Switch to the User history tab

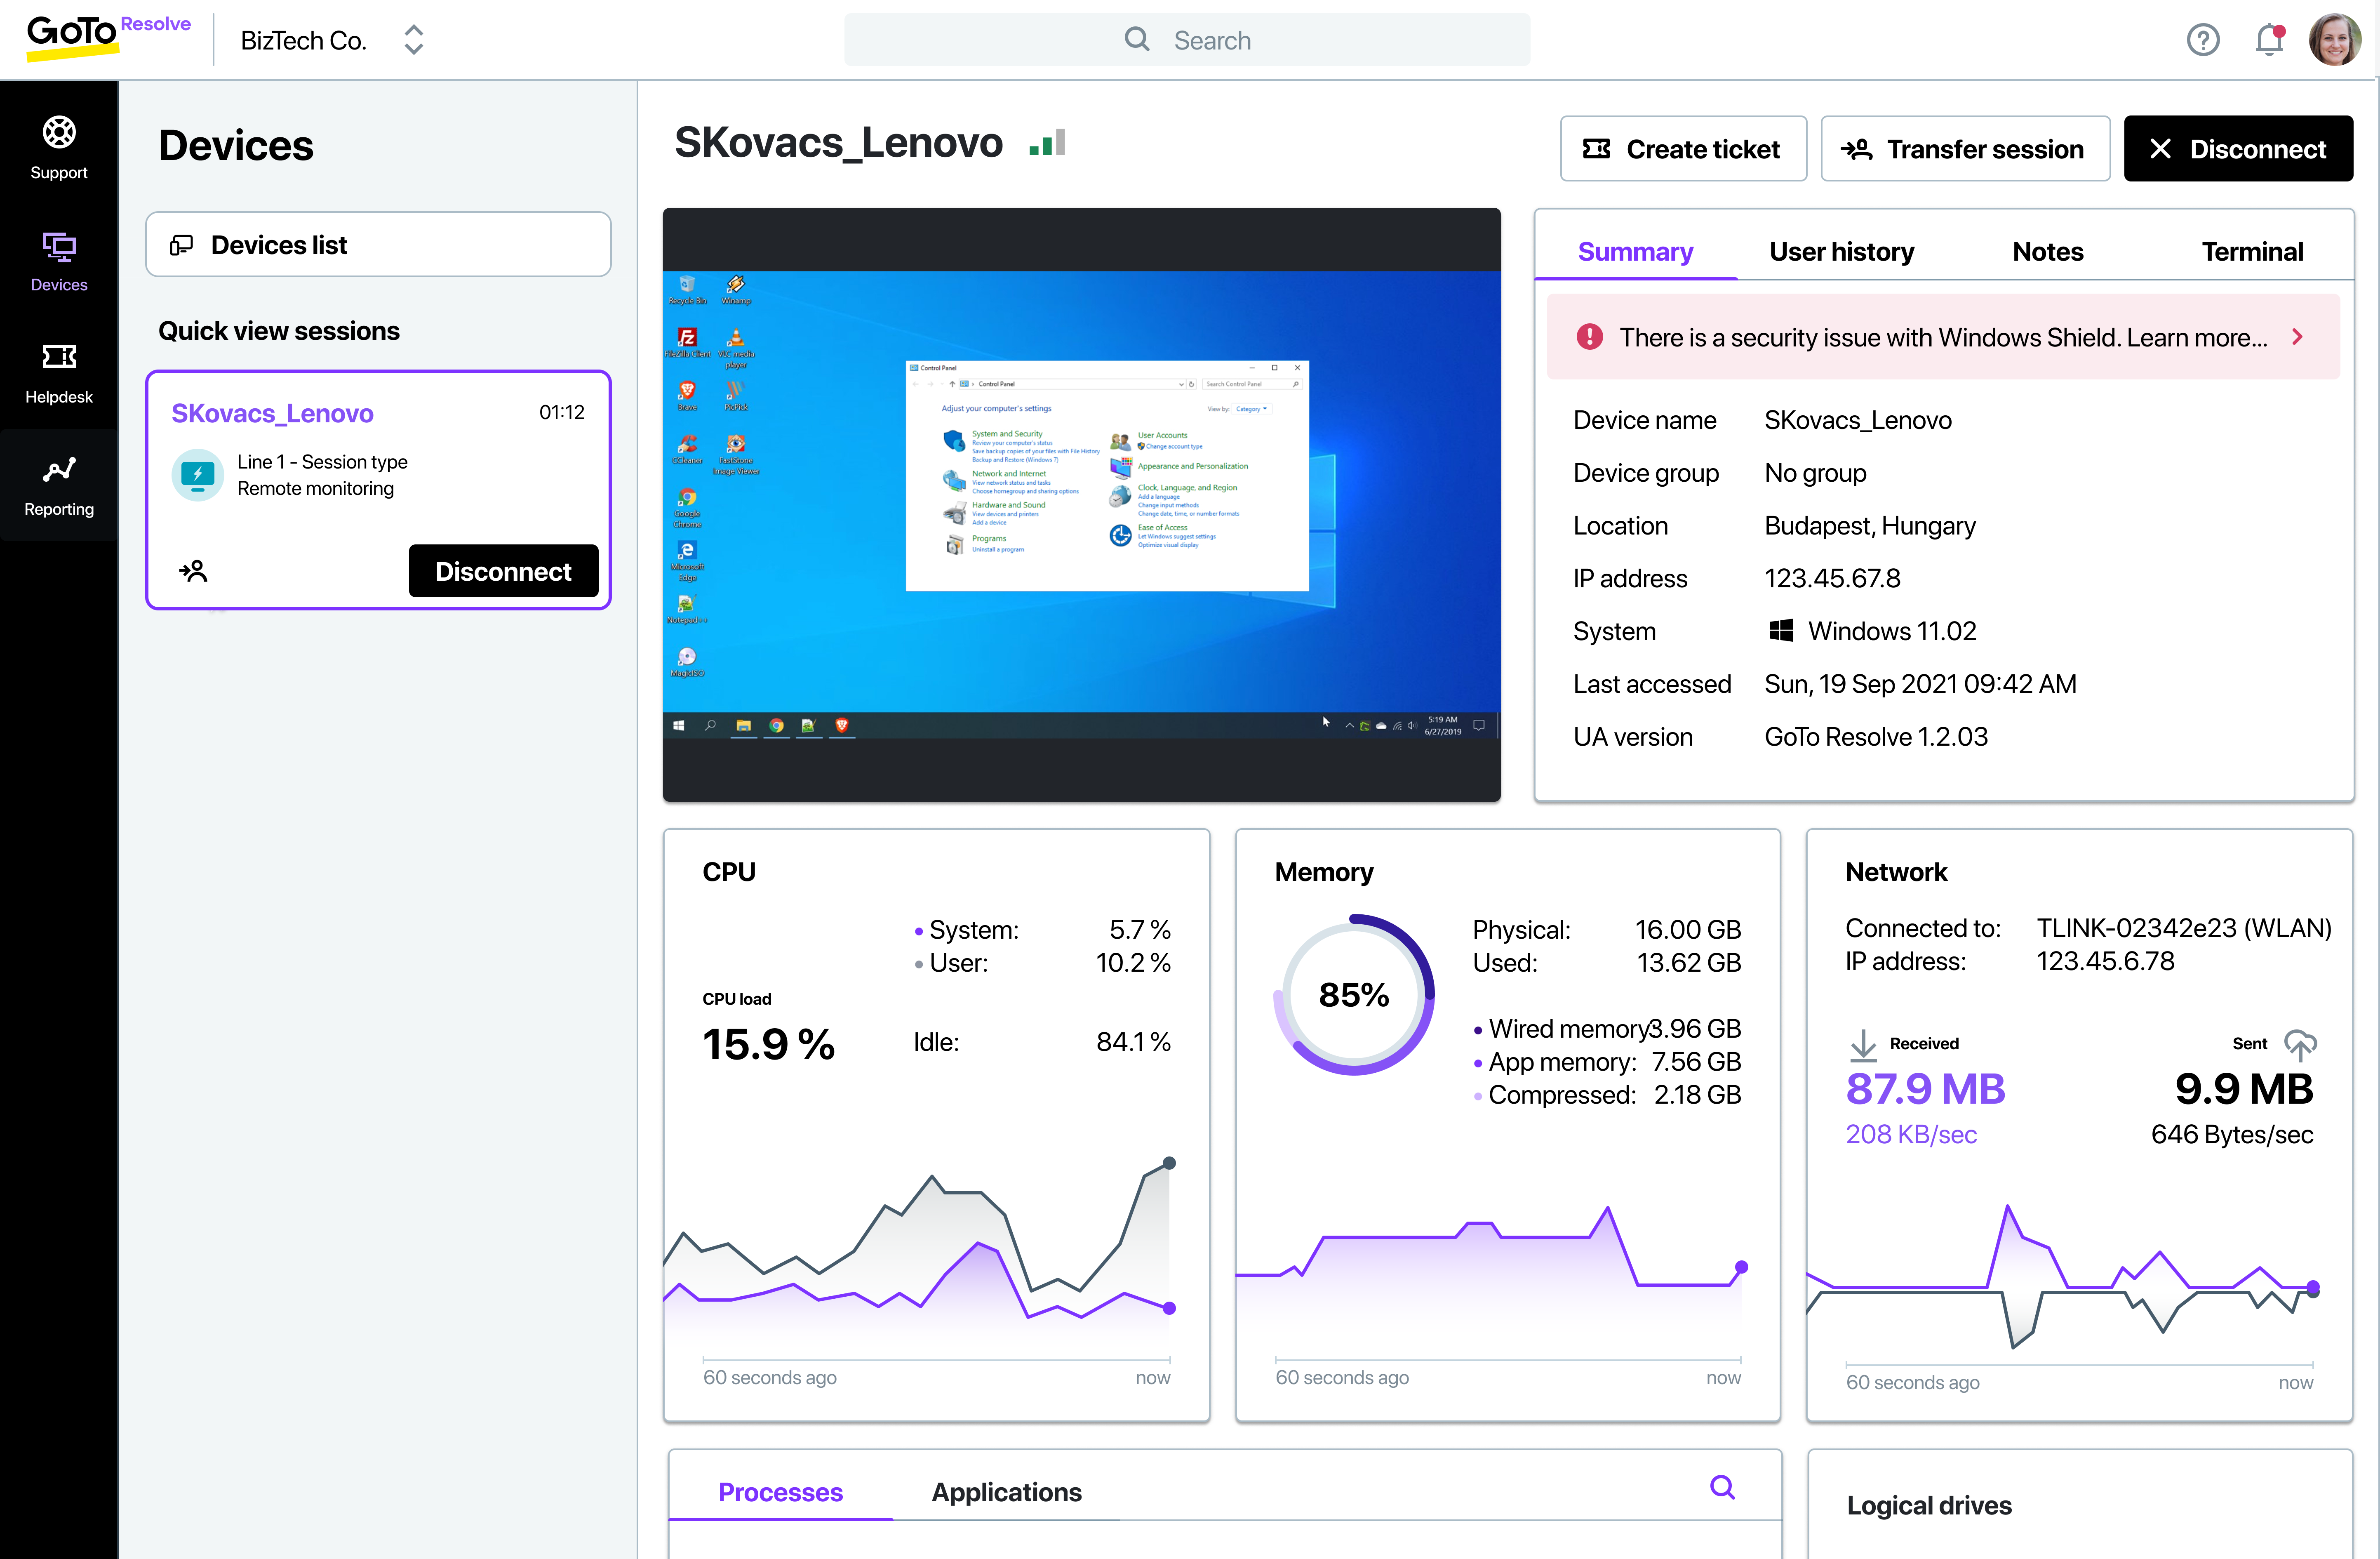coord(1841,252)
